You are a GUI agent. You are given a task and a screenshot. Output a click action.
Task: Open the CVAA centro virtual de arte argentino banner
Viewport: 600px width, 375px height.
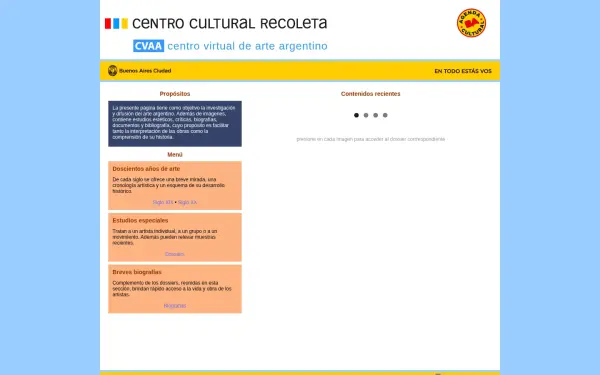tap(230, 46)
